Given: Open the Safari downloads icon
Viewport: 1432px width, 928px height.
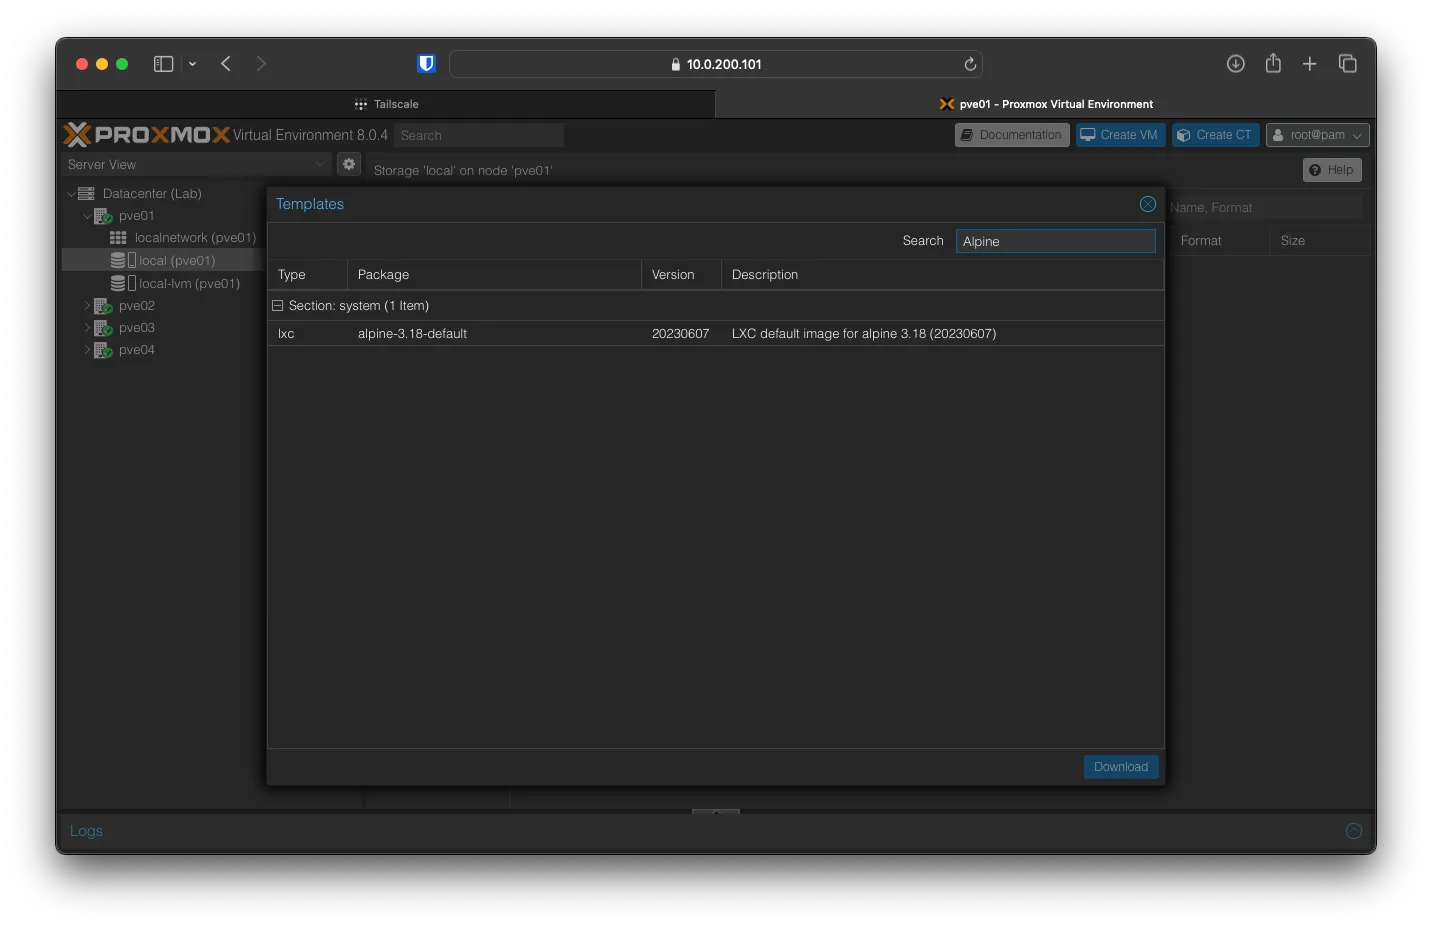Looking at the screenshot, I should pos(1236,64).
